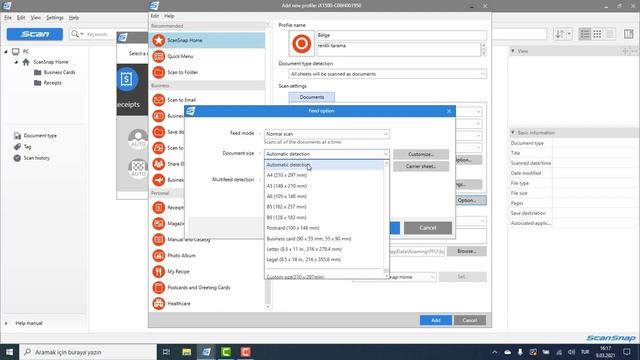Click the Option... button
Image resolution: width=640 pixels, height=360 pixels.
click(471, 200)
